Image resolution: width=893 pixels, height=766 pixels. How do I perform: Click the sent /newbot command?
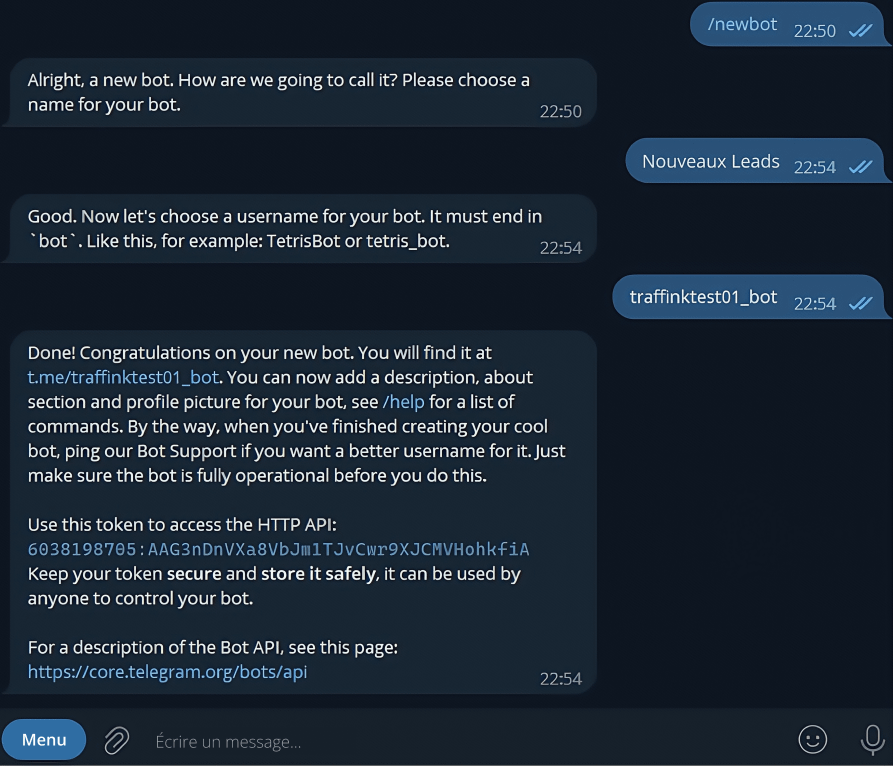pos(742,25)
